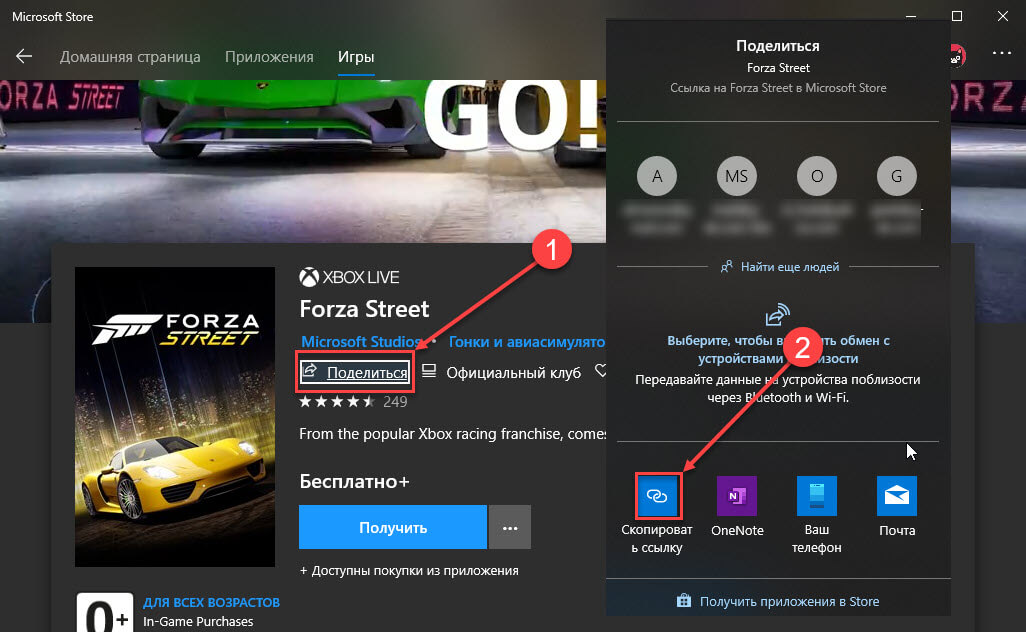Open the Домашняя страница tab

click(130, 57)
